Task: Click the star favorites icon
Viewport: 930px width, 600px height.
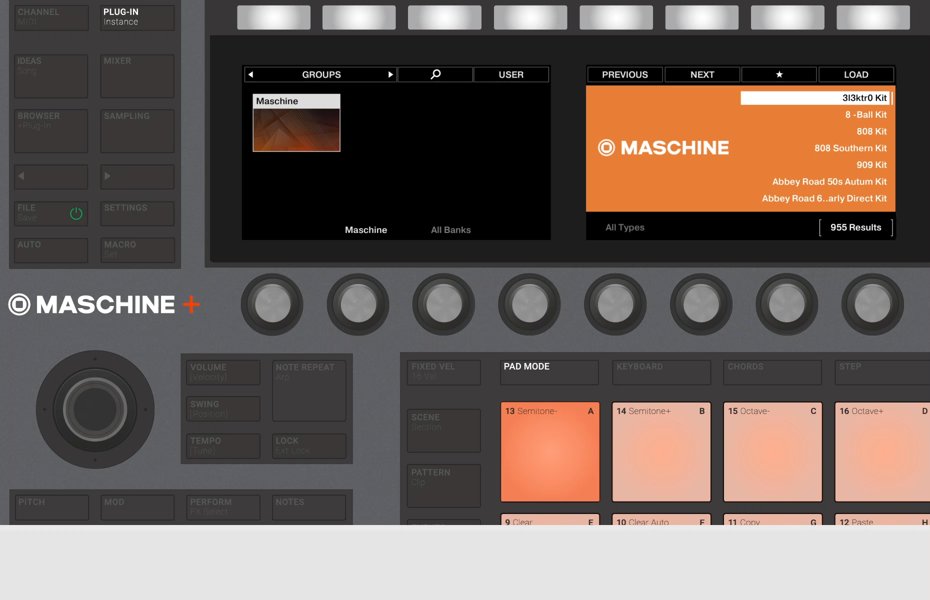Action: tap(779, 75)
